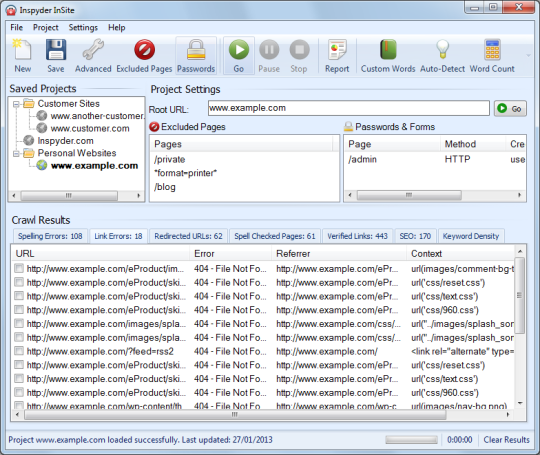This screenshot has height=455, width=540.
Task: Sort results by the Context column header
Action: point(460,254)
